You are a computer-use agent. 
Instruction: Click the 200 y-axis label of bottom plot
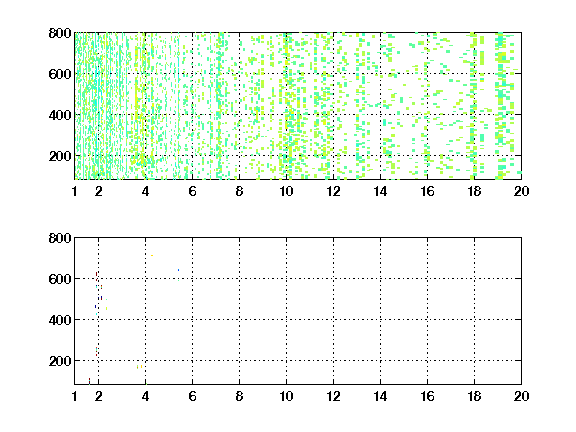[x=60, y=361]
